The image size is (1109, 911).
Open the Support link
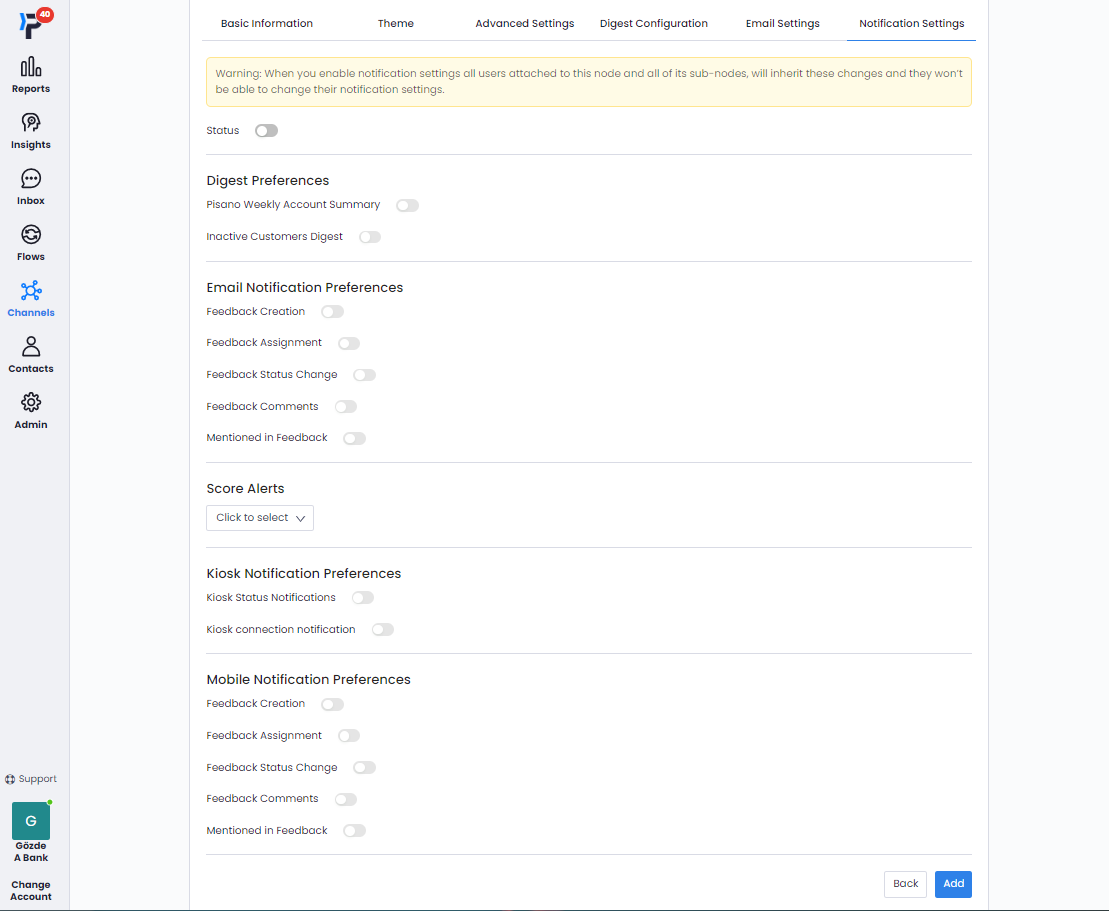tap(31, 779)
